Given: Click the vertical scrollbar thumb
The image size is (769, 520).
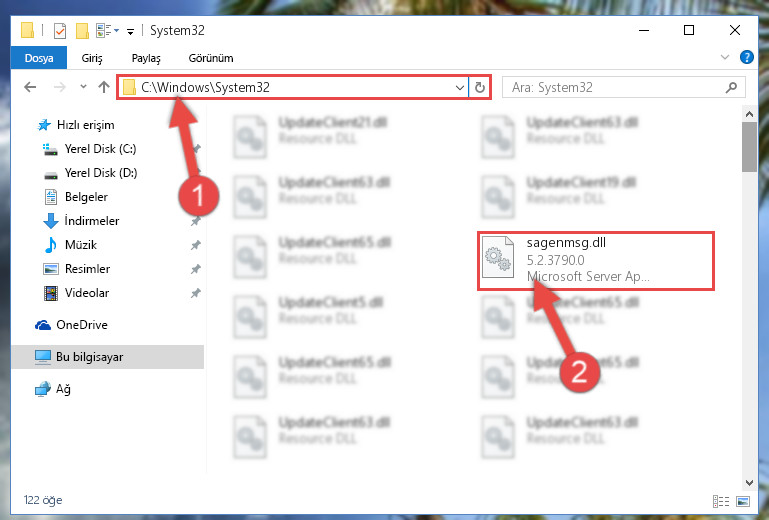Looking at the screenshot, I should [x=749, y=147].
